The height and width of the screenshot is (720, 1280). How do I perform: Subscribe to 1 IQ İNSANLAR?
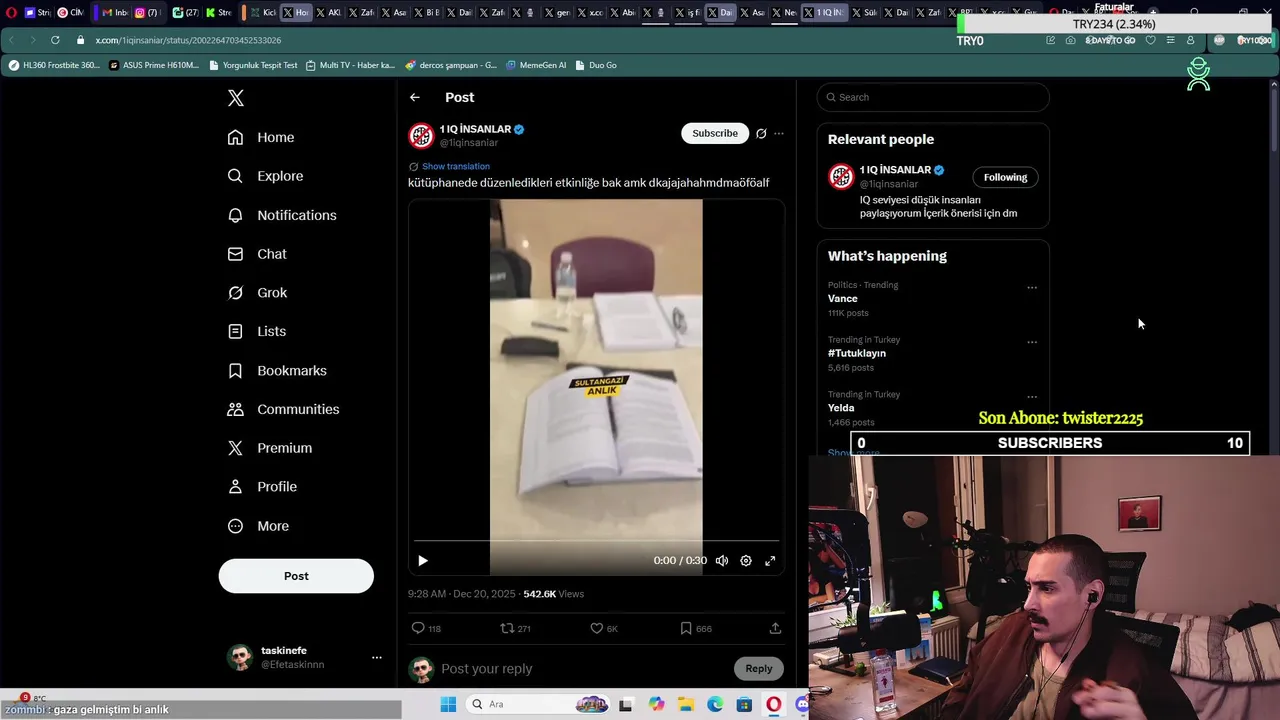[x=715, y=133]
